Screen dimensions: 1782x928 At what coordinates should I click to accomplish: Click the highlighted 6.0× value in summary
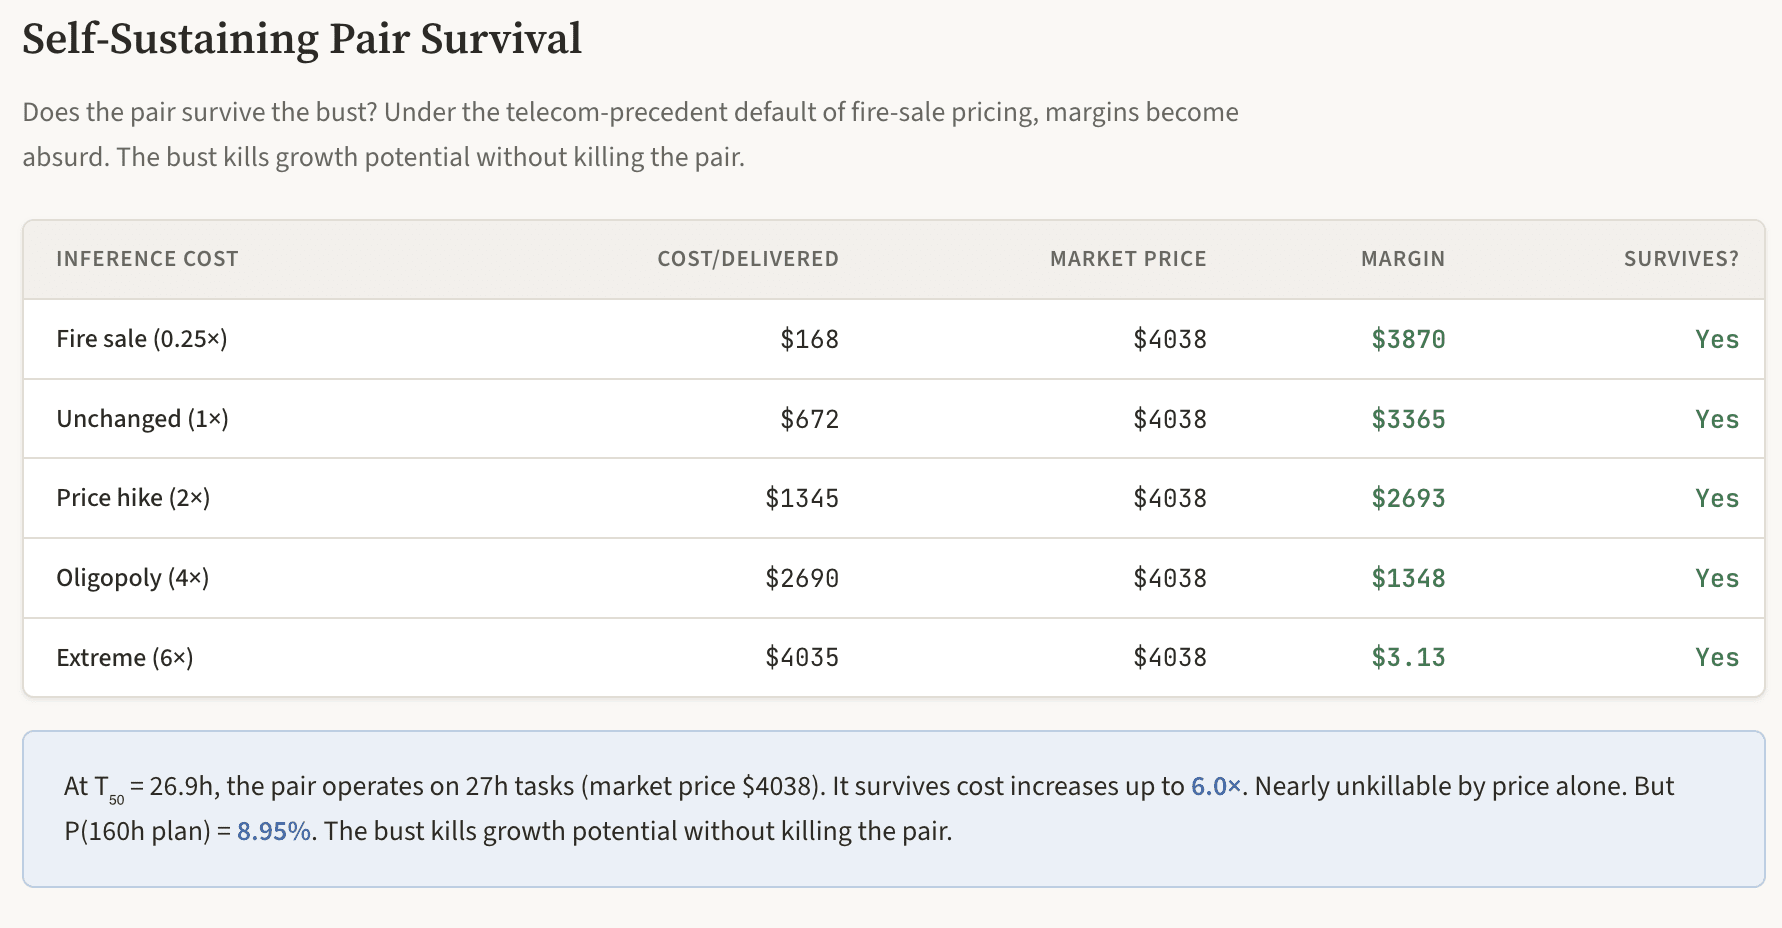coord(1215,786)
